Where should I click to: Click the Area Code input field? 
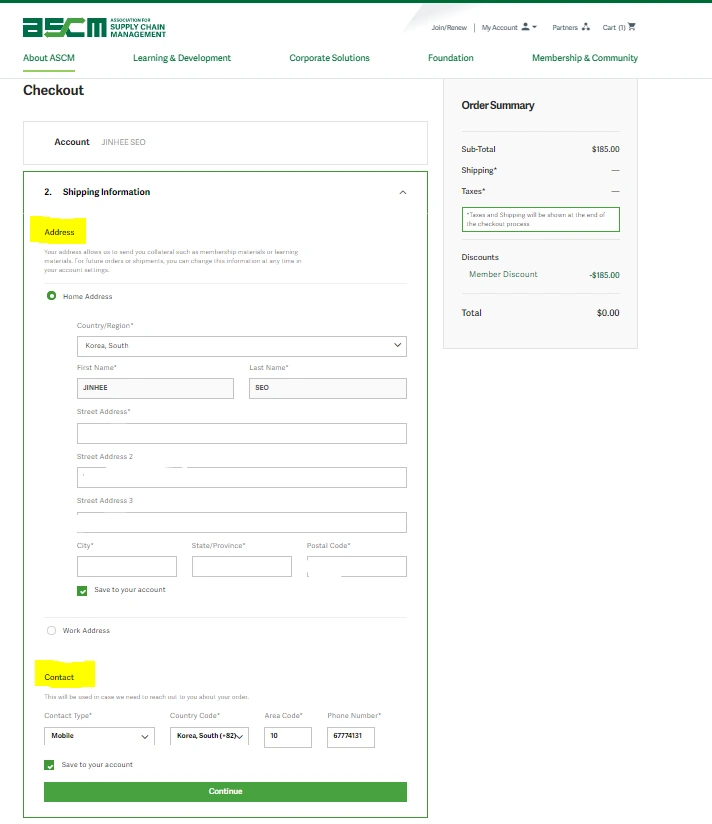[288, 737]
